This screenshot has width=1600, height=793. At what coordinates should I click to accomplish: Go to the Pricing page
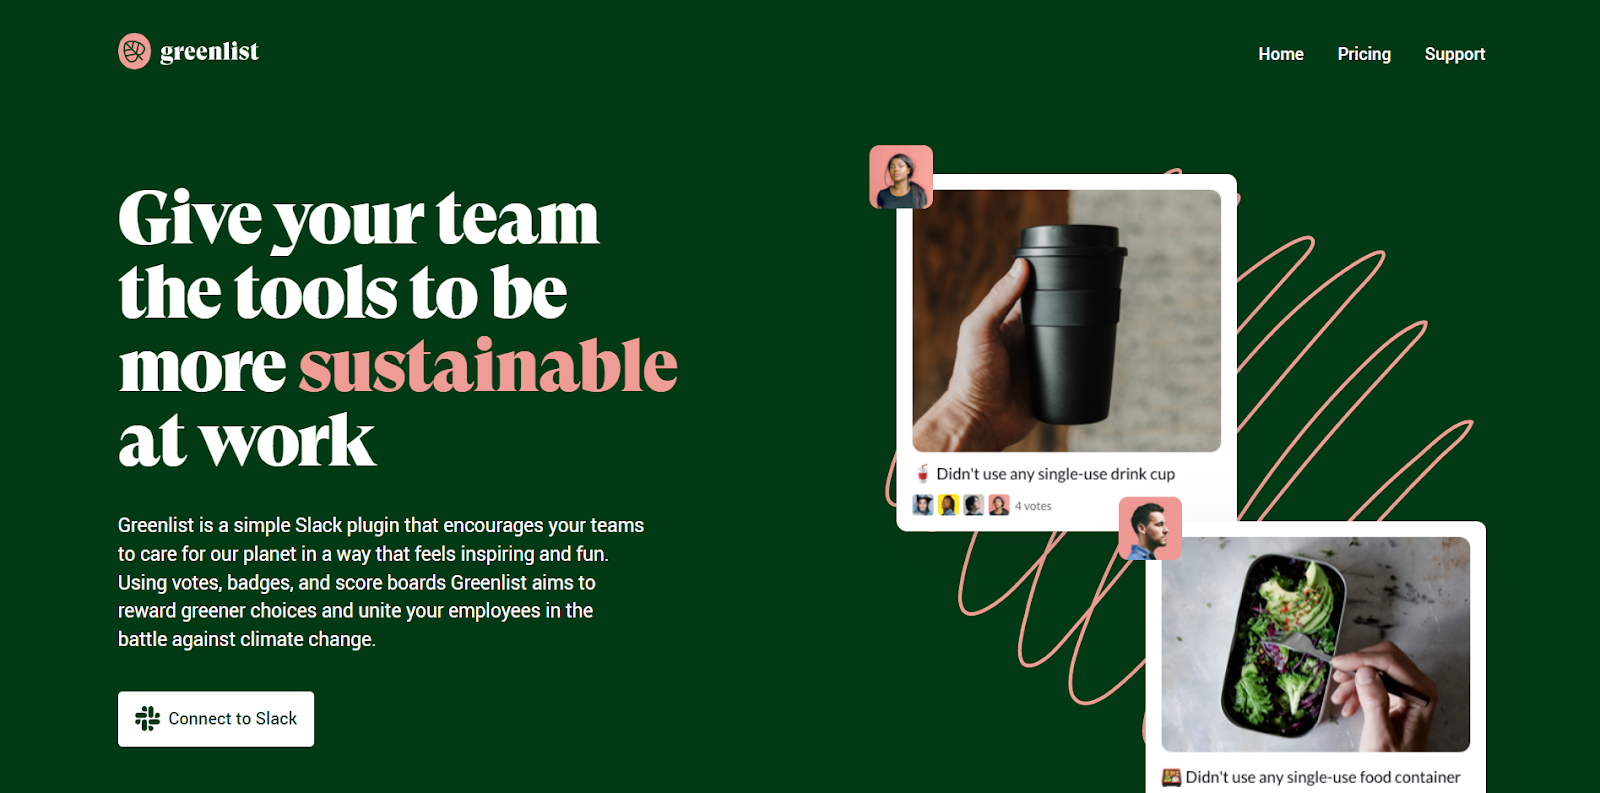1364,54
